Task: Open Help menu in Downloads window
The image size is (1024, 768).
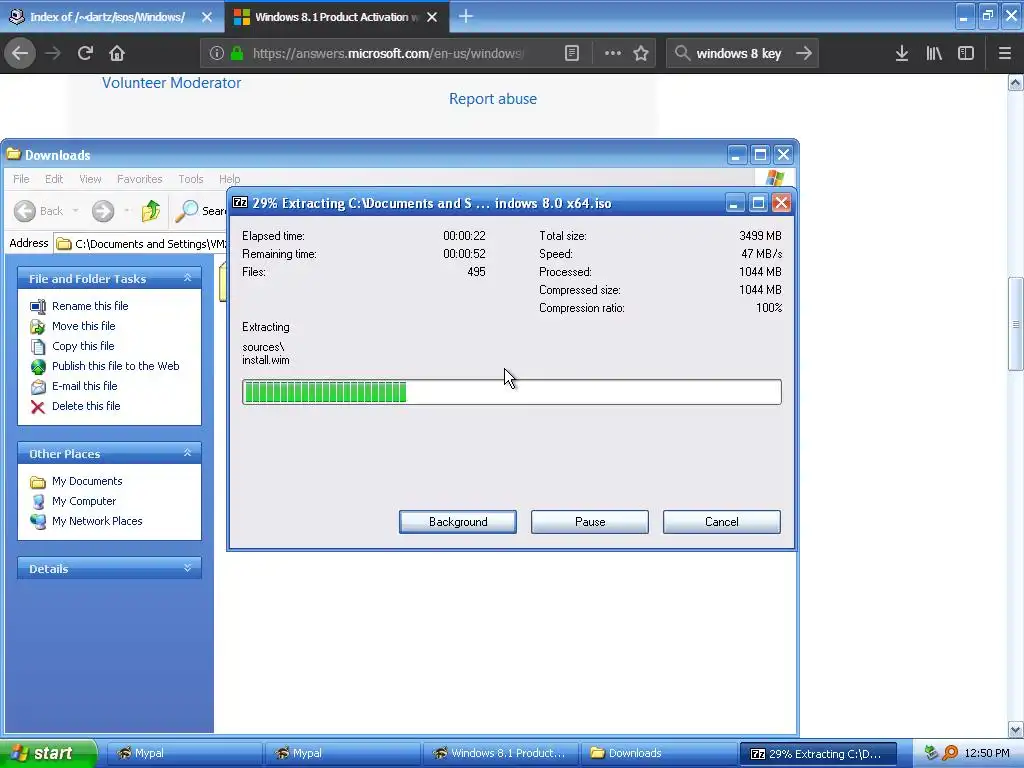Action: (x=229, y=179)
